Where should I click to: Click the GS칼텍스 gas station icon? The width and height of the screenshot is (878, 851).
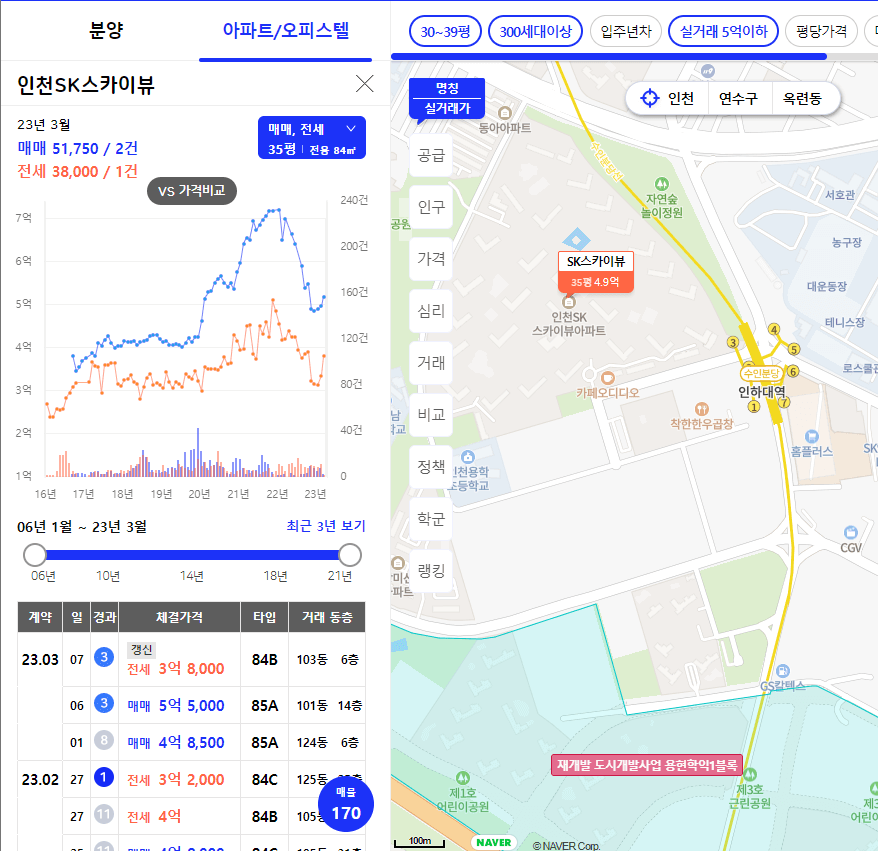pyautogui.click(x=783, y=671)
